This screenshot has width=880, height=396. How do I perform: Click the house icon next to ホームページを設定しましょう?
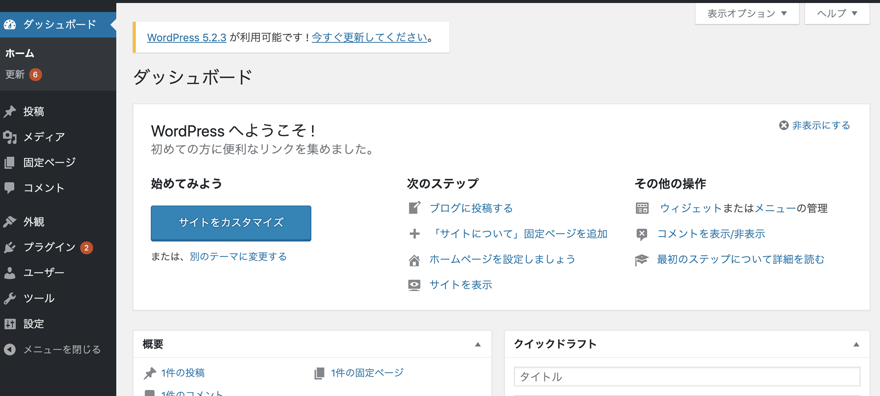click(x=414, y=260)
